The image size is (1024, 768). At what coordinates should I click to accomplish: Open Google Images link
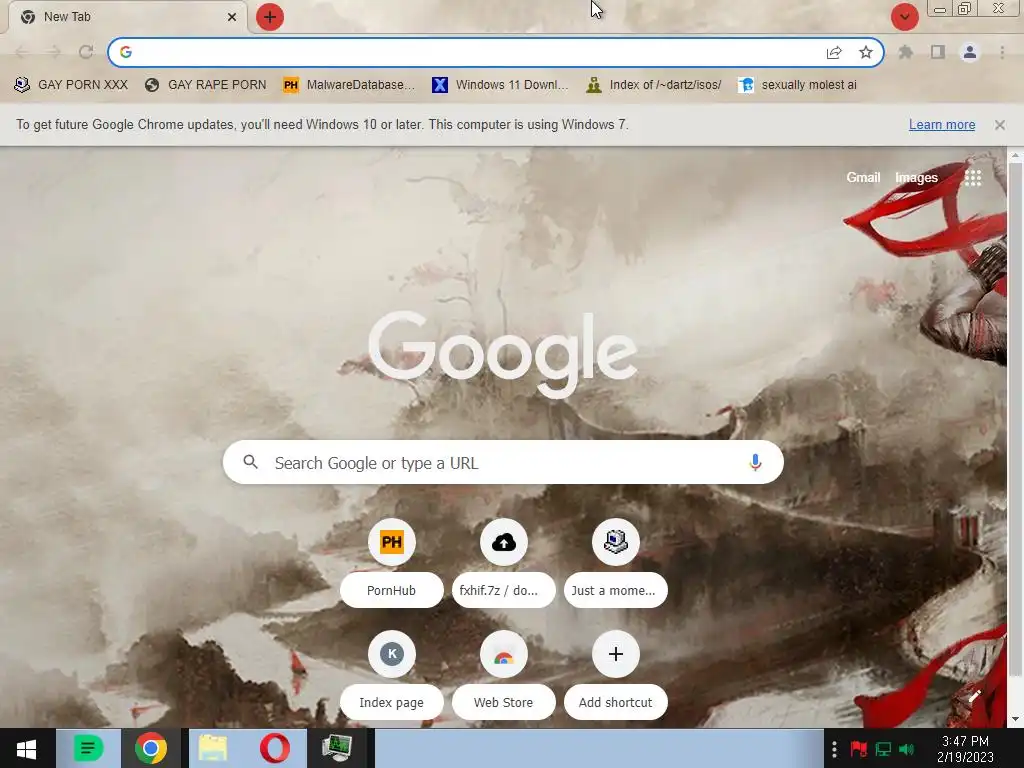click(x=916, y=178)
